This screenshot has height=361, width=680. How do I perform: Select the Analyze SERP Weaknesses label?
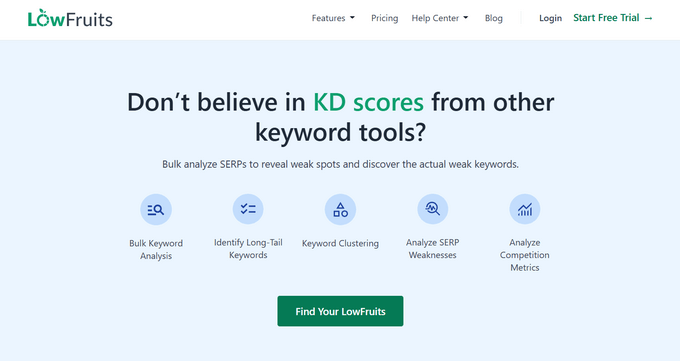pos(432,249)
